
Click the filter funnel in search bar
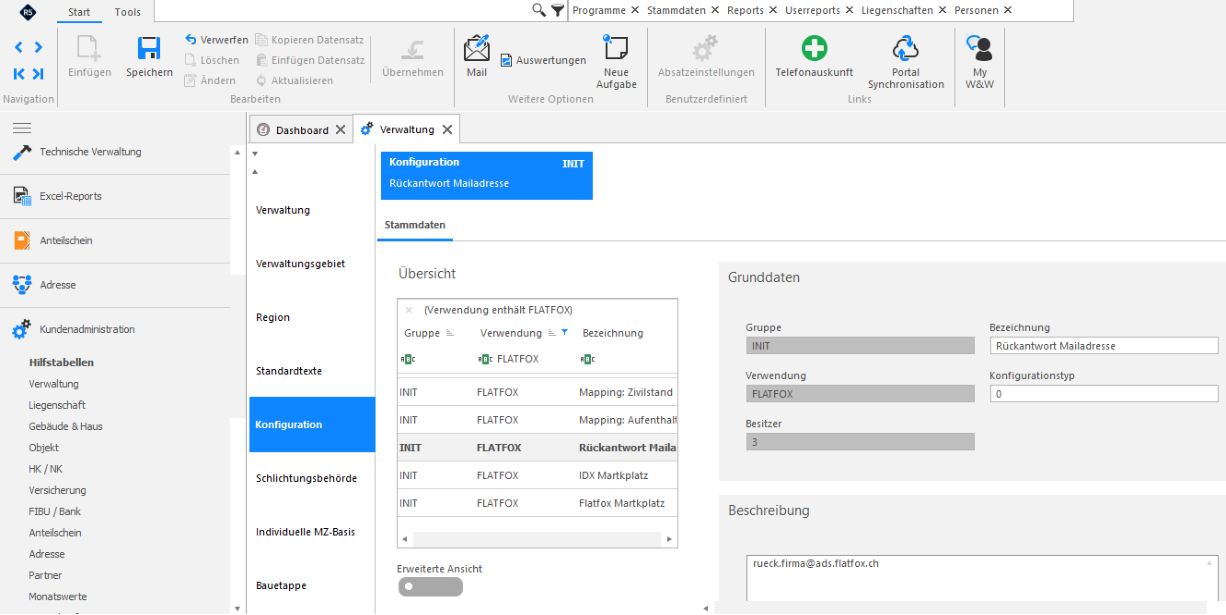click(557, 10)
